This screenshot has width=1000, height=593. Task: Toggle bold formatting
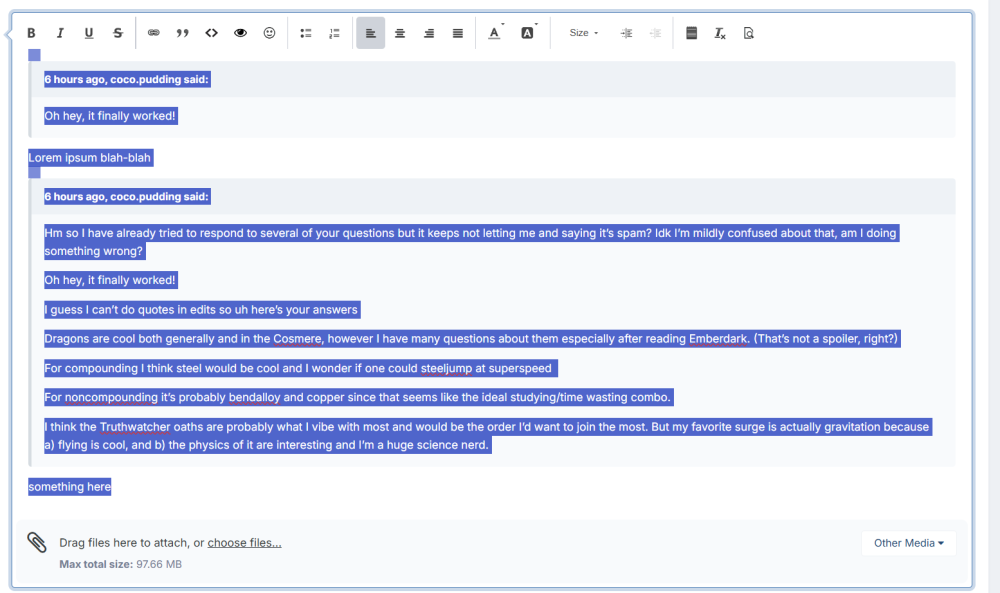click(x=31, y=33)
